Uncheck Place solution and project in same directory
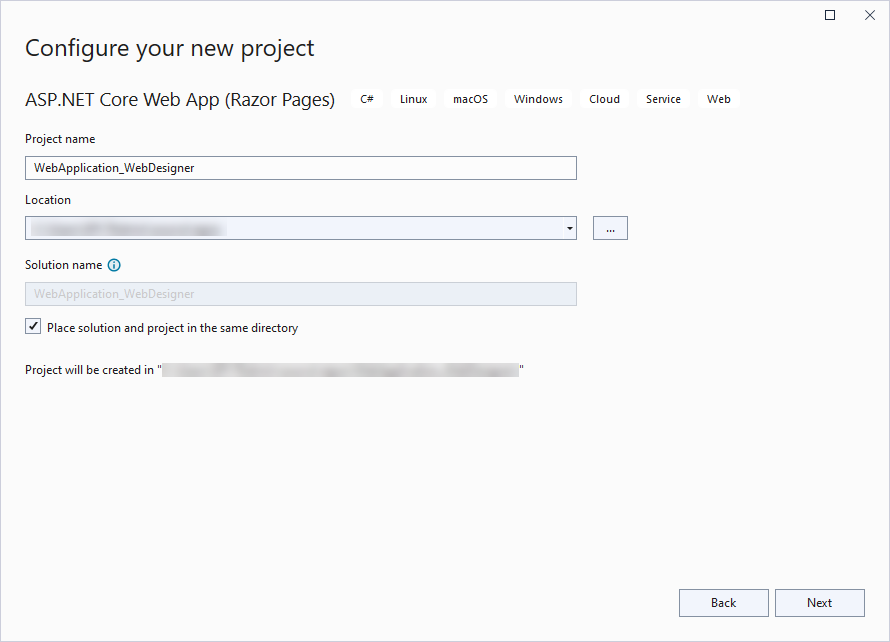 pos(33,326)
